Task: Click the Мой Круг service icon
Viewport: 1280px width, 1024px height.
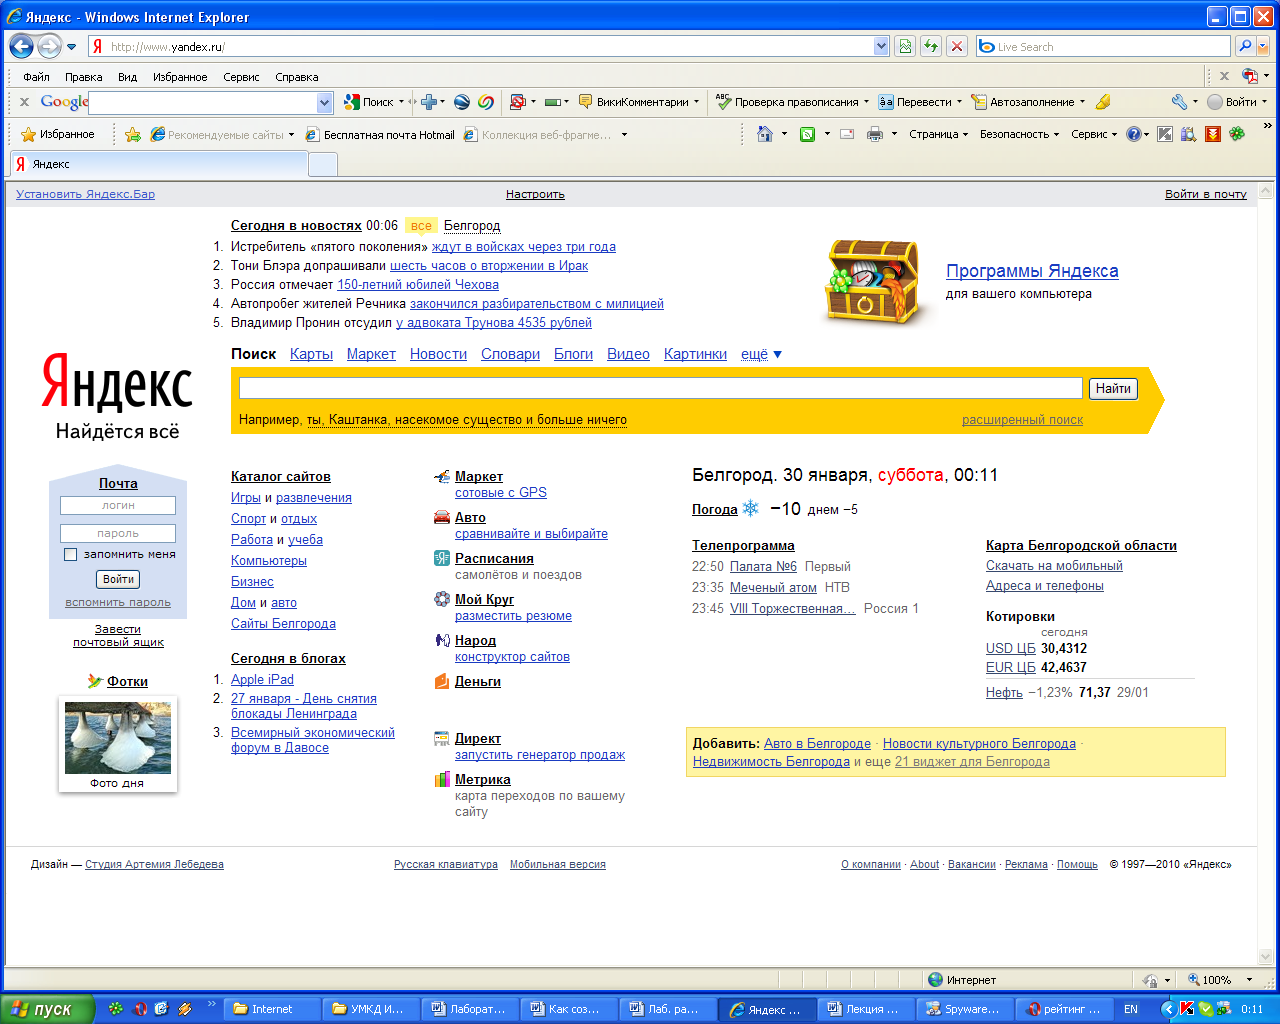Action: 442,599
